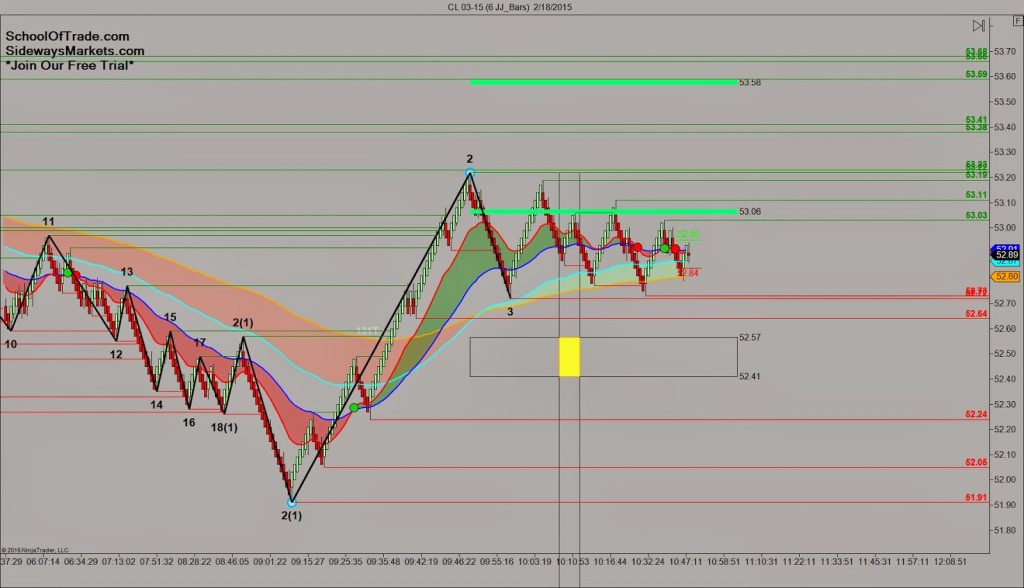This screenshot has width=1024, height=588.
Task: Select wave label 12
Action: [x=116, y=355]
